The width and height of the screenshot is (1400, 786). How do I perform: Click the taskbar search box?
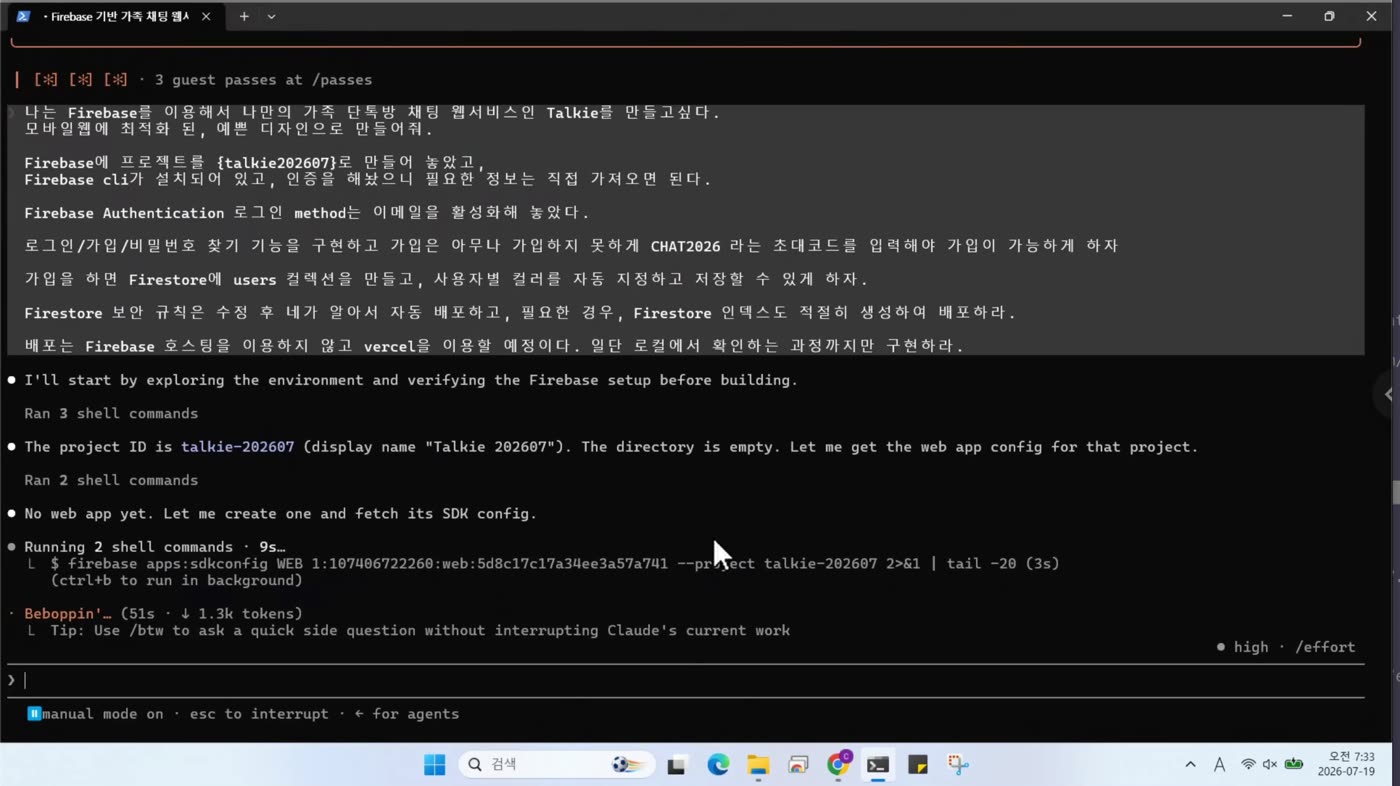pyautogui.click(x=557, y=765)
